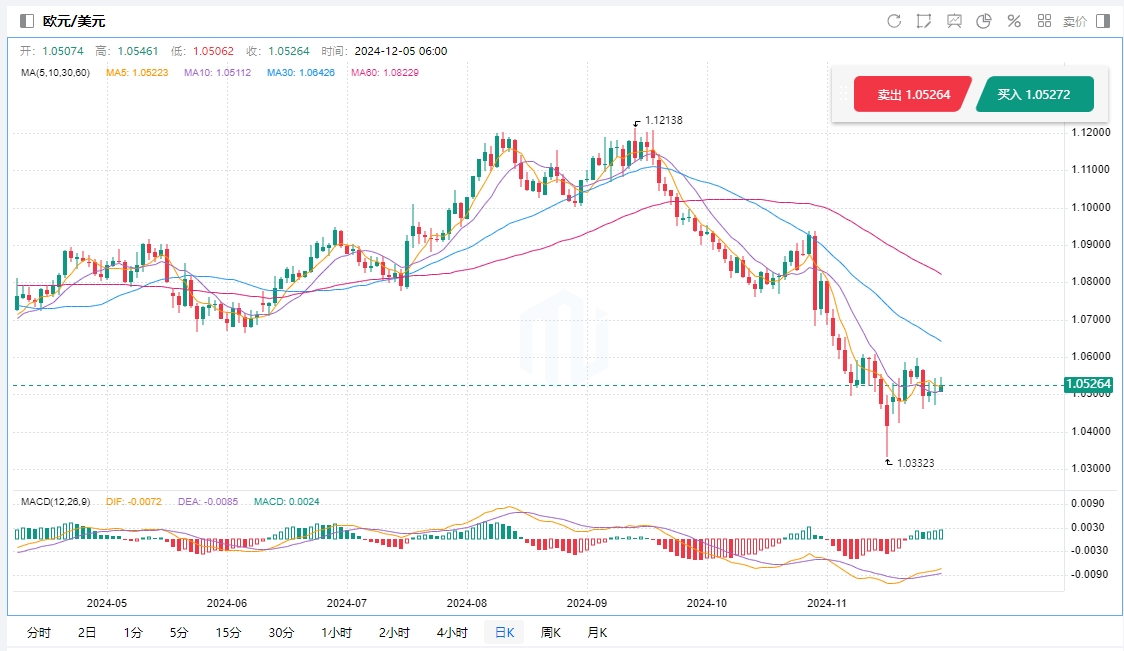The height and width of the screenshot is (651, 1124).
Task: Click the red 卖出 1.05264 button
Action: (x=912, y=95)
